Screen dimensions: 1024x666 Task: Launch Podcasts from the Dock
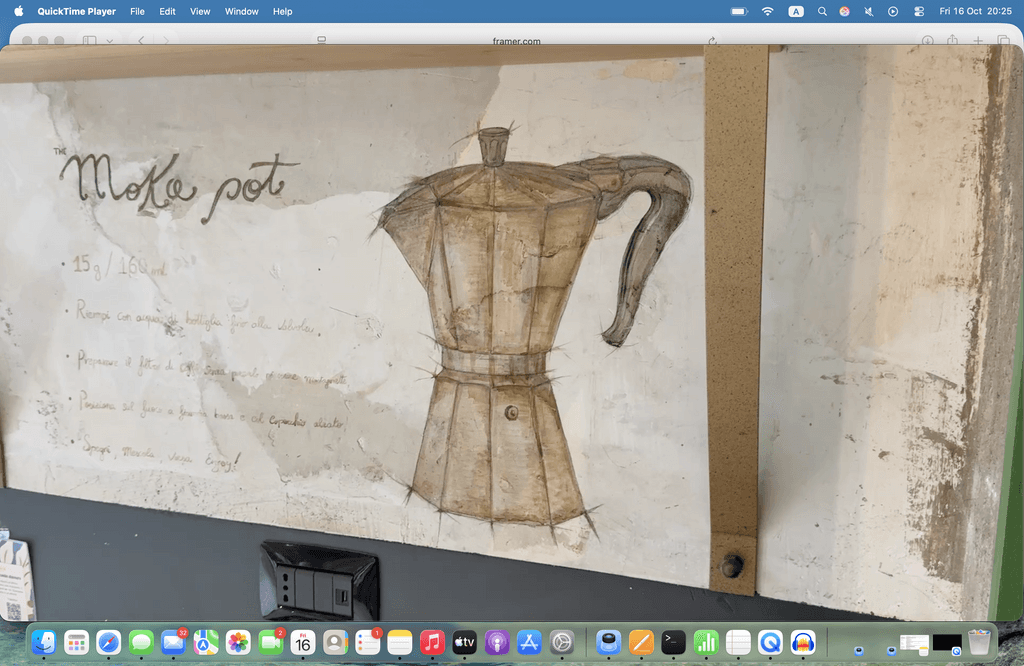pyautogui.click(x=497, y=642)
